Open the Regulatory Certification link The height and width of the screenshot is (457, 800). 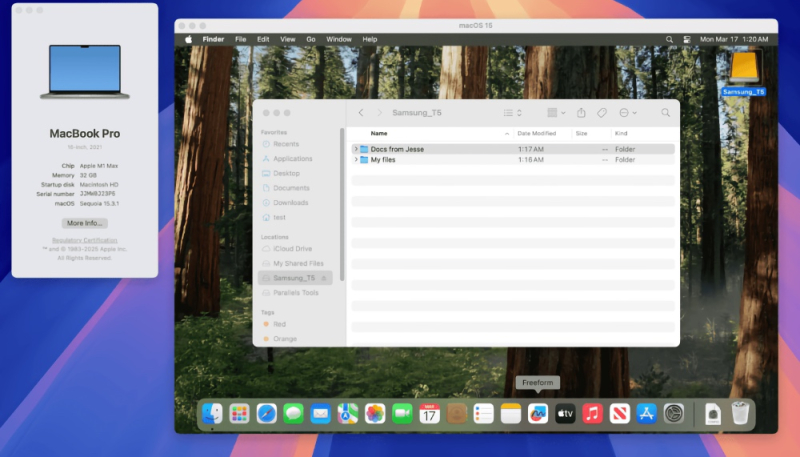coord(84,240)
